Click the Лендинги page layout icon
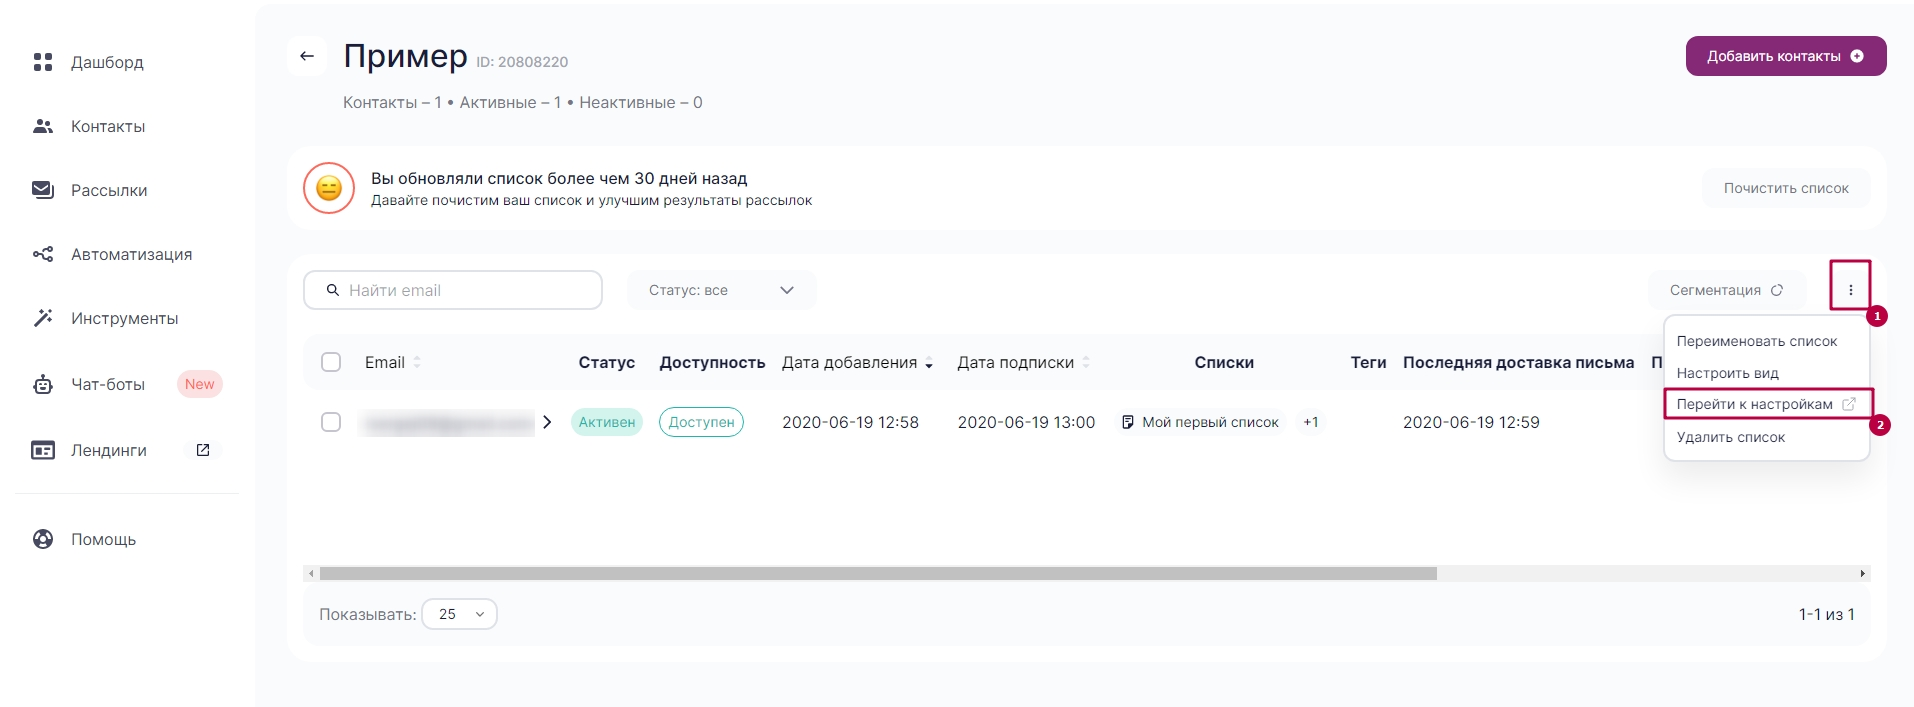 [x=43, y=450]
